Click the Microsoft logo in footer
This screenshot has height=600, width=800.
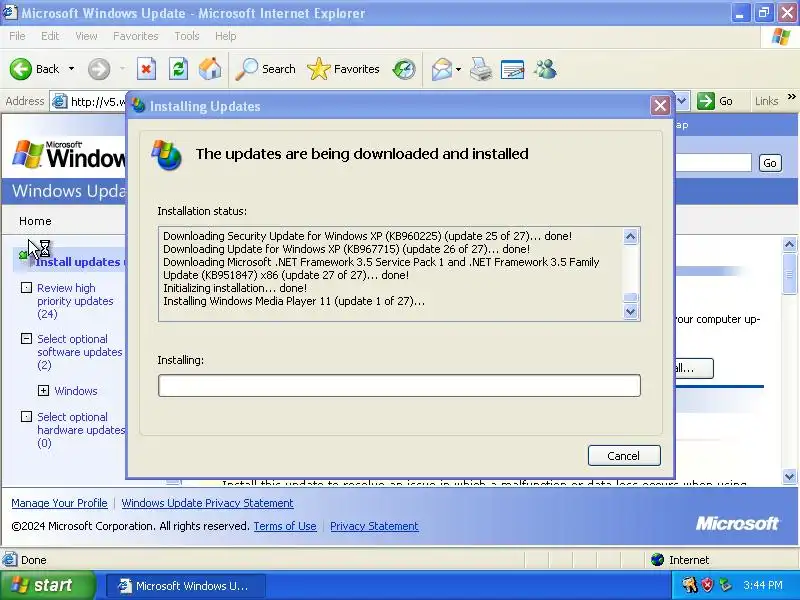click(x=737, y=523)
